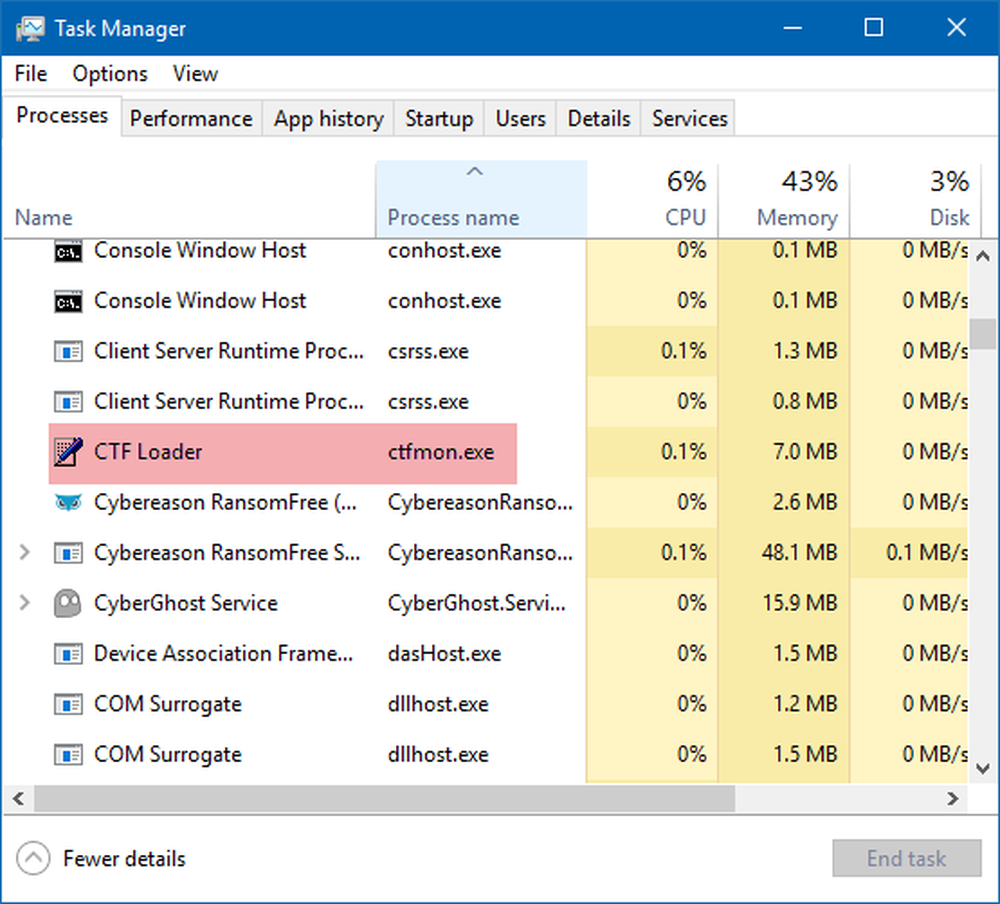The height and width of the screenshot is (904, 1000).
Task: Switch to the Performance tab
Action: 191,119
